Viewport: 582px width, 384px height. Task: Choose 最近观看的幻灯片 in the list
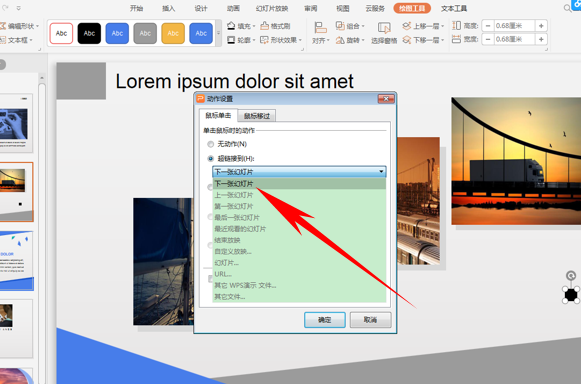[x=299, y=229]
